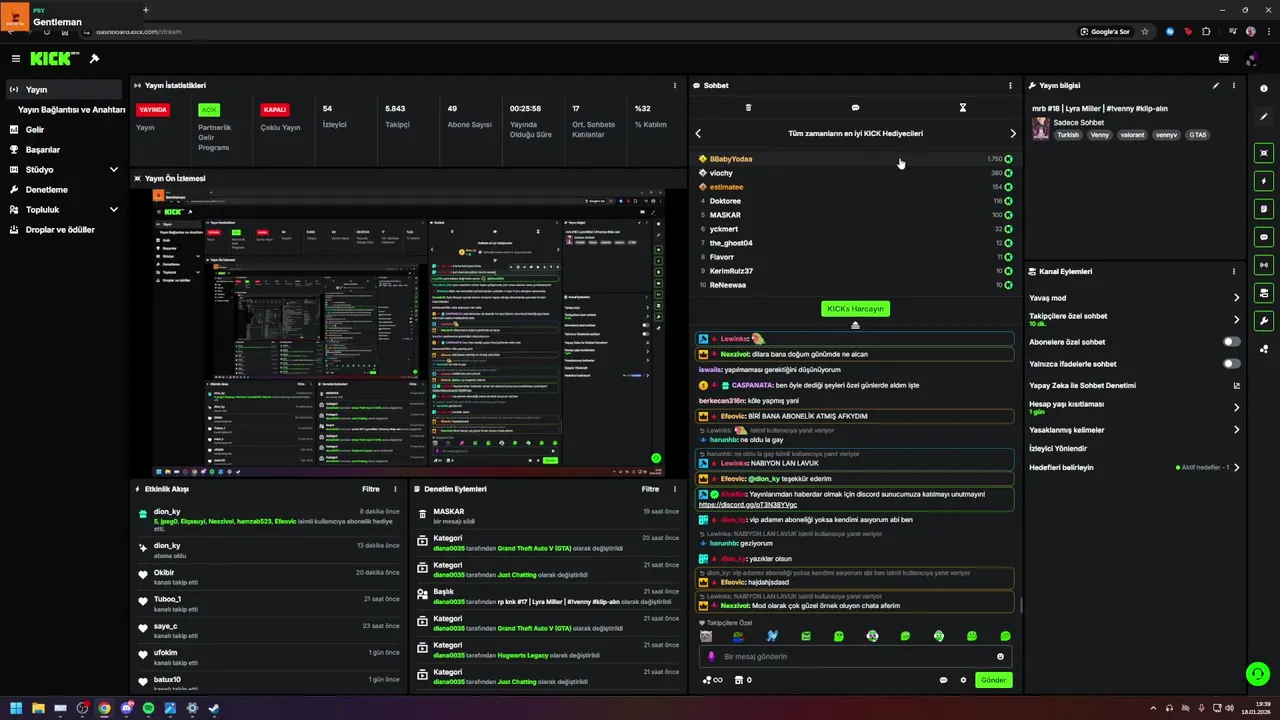1280x720 pixels.
Task: Open the hamburger menu beside KICK logo
Action: 16,59
